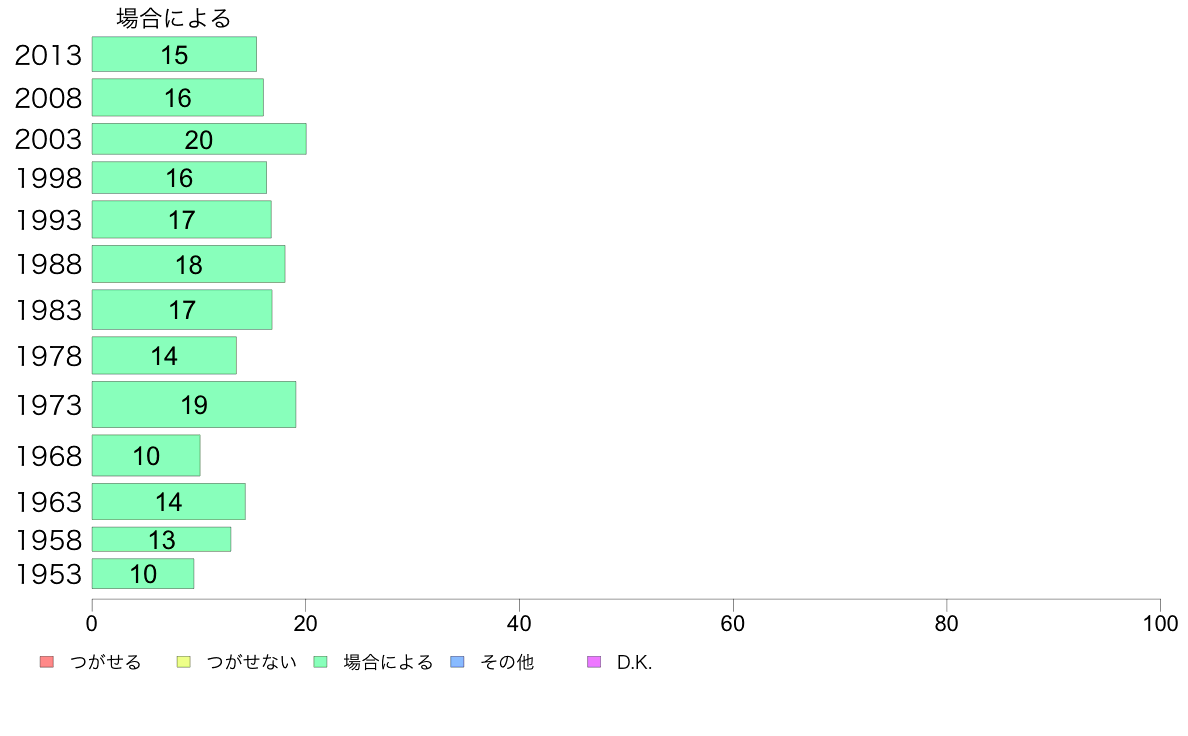Select the 1978 bar with value 14
1188x736 pixels.
point(164,355)
